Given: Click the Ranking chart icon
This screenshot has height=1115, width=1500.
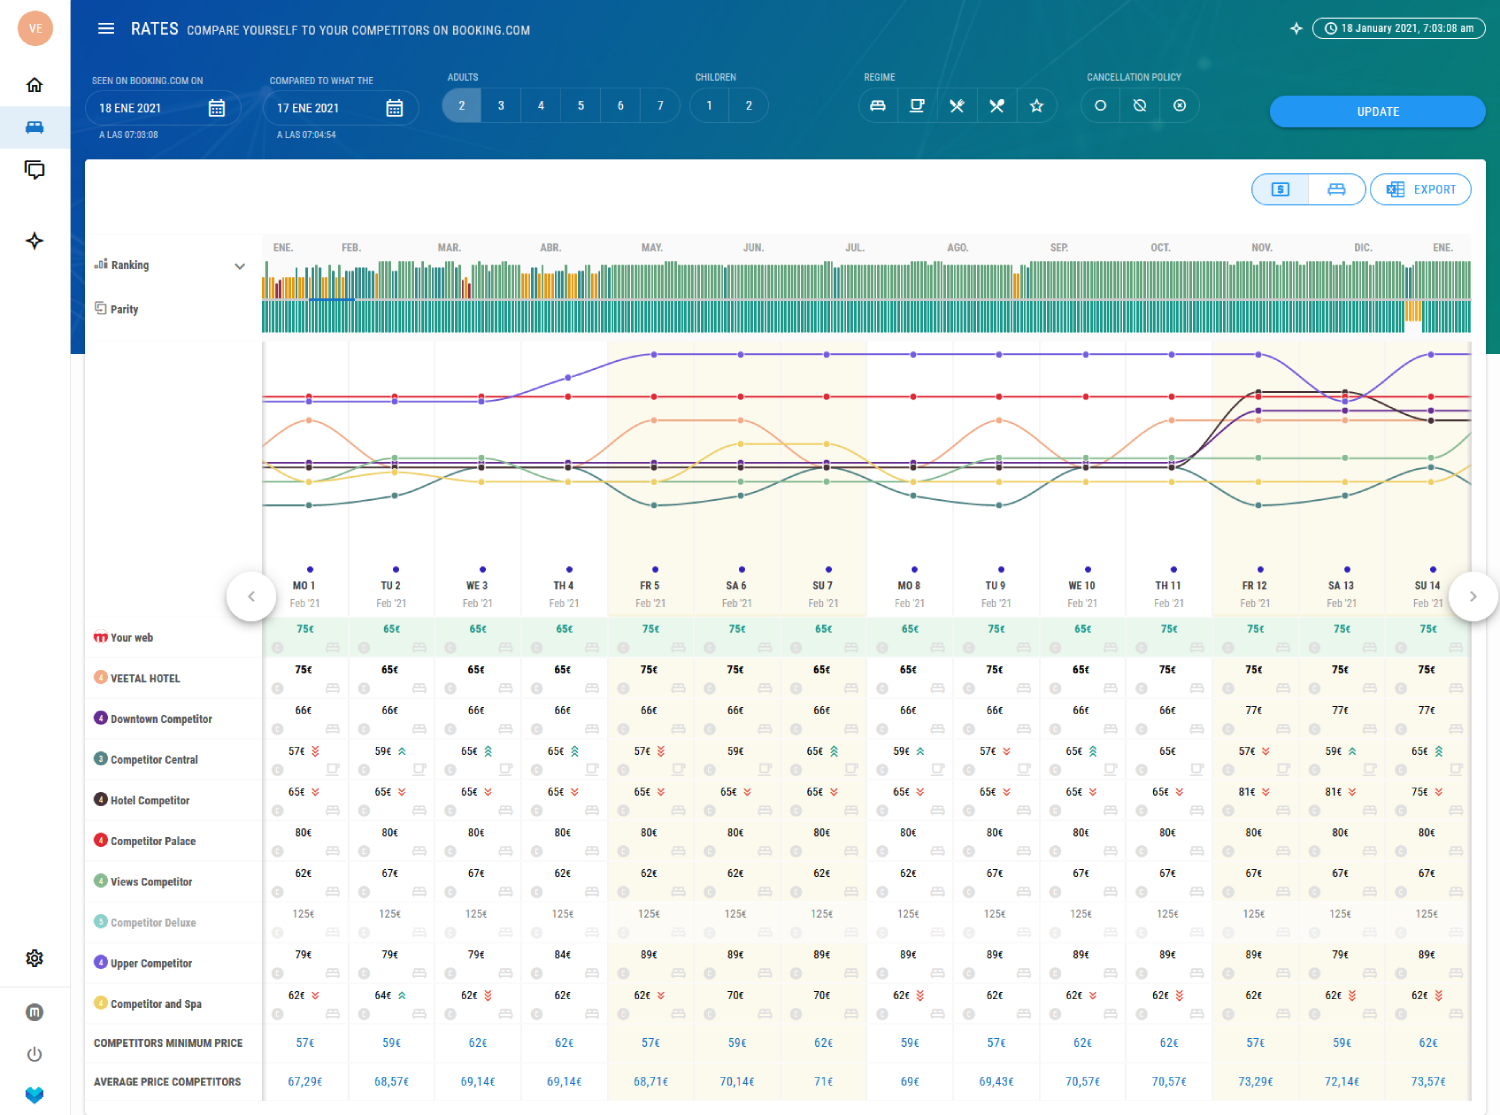Looking at the screenshot, I should pyautogui.click(x=101, y=264).
